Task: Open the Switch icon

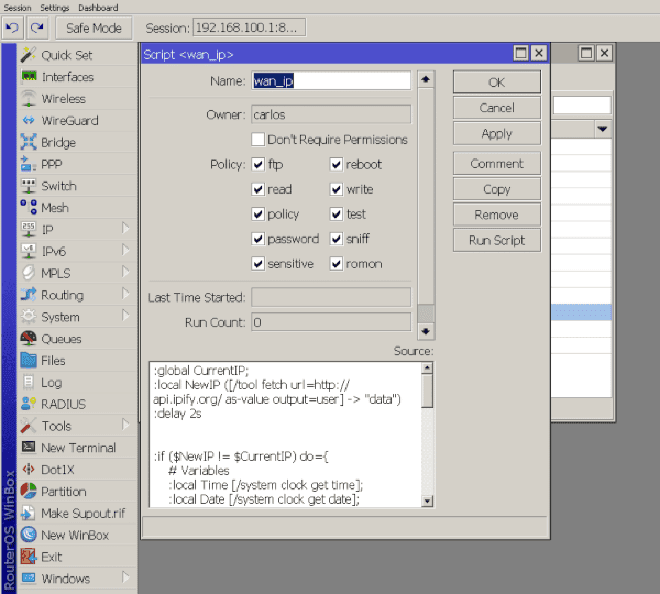Action: tap(29, 186)
